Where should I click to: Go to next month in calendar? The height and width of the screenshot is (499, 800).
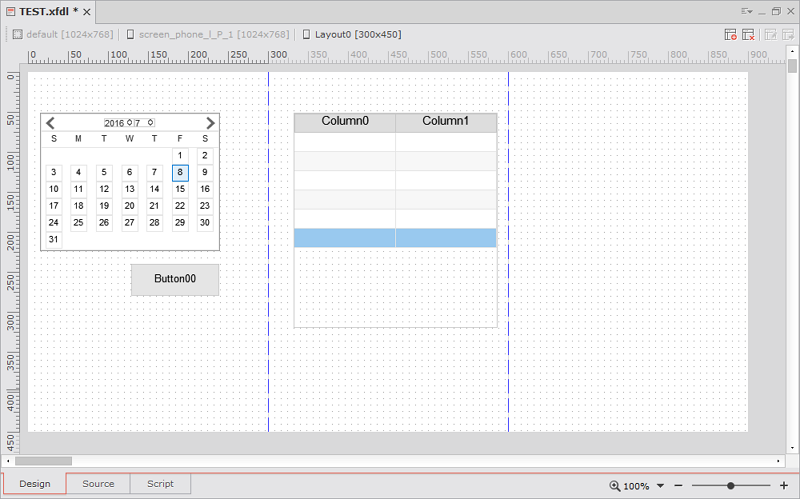tap(210, 123)
